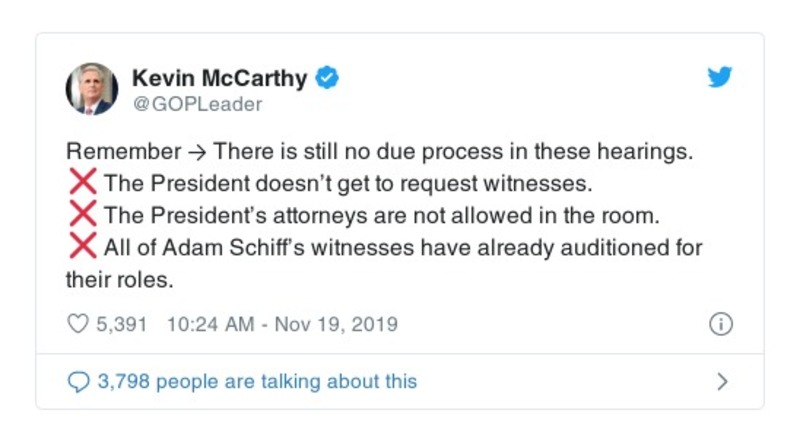Click the 'their roles.' closing text

[120, 280]
